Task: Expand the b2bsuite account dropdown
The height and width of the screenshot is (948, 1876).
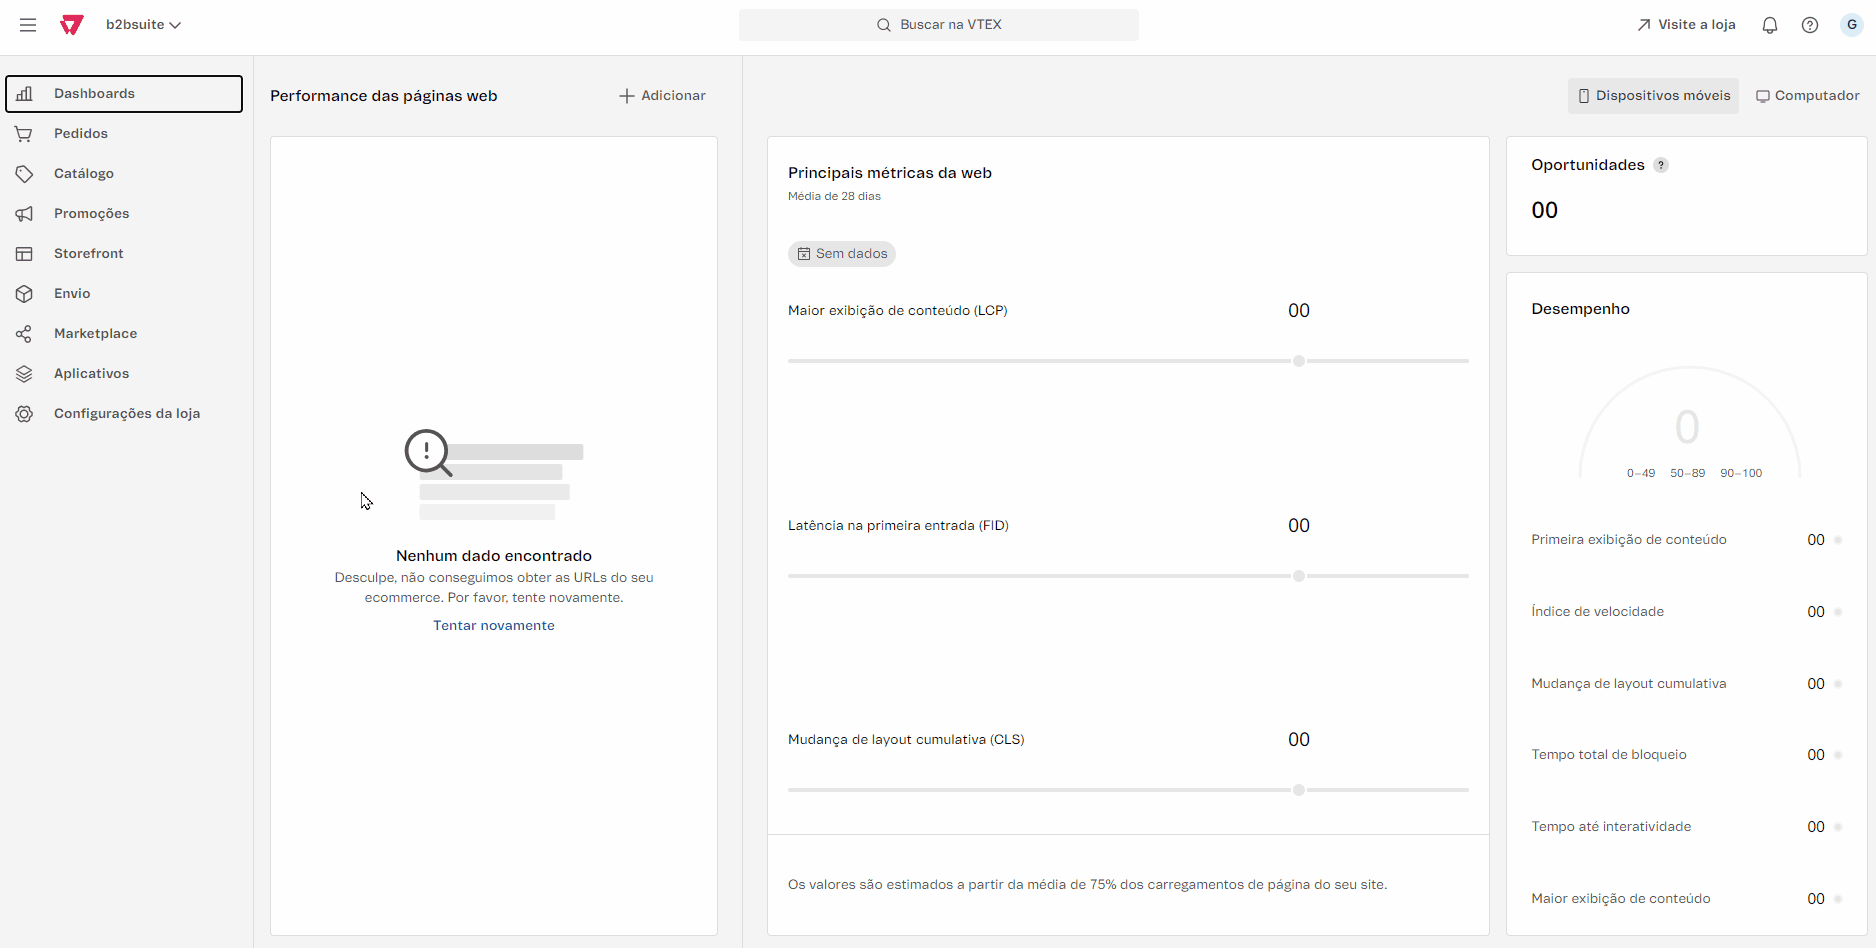Action: click(143, 25)
